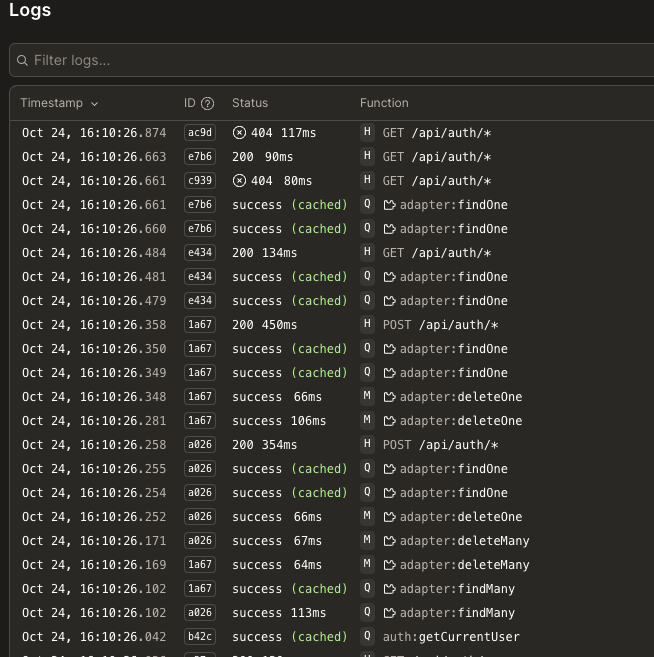654x657 pixels.
Task: Click the Timestamp column header
Action: [x=53, y=103]
